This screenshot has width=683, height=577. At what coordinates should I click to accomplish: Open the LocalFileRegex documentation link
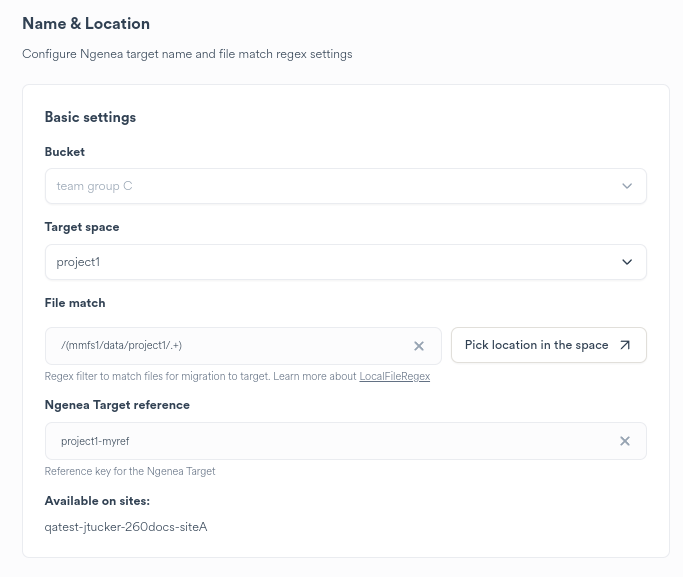(394, 377)
